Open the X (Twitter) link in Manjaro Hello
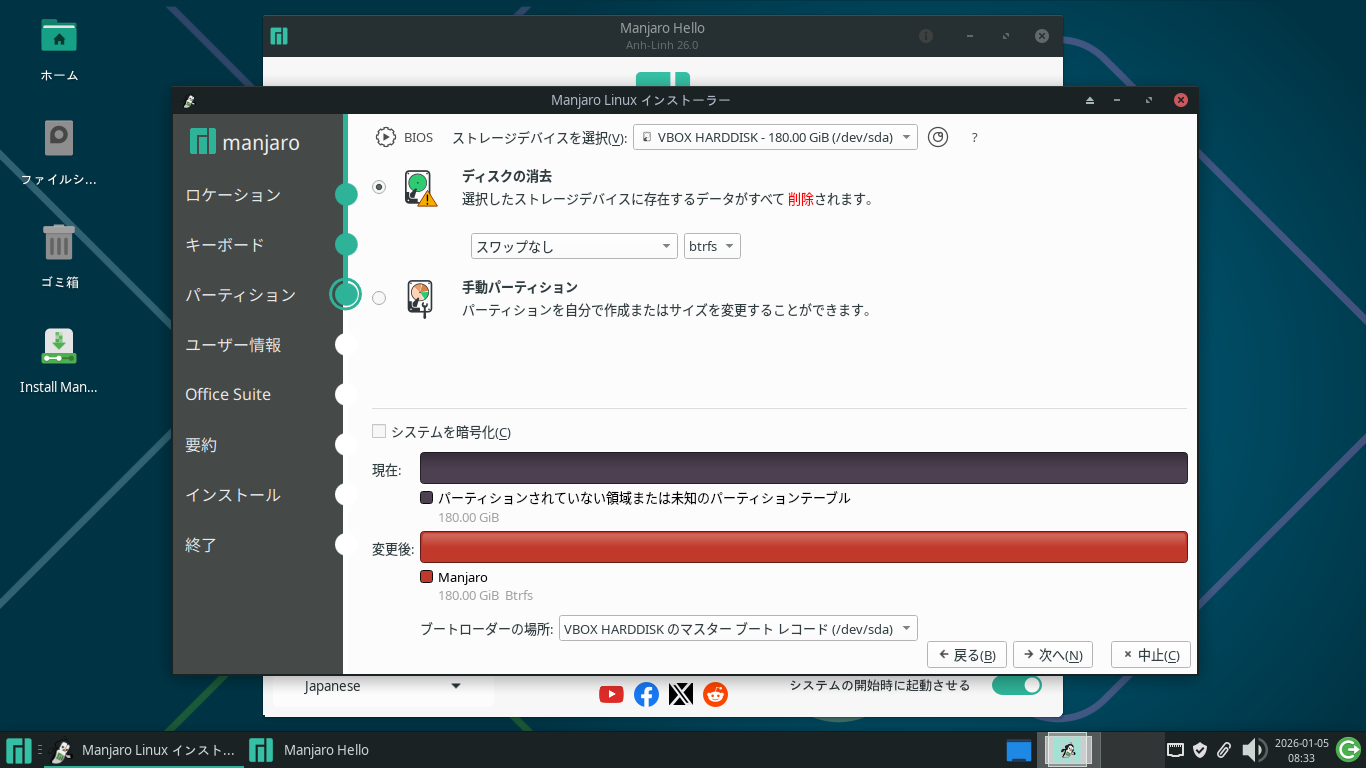Viewport: 1366px width, 768px height. 681,694
